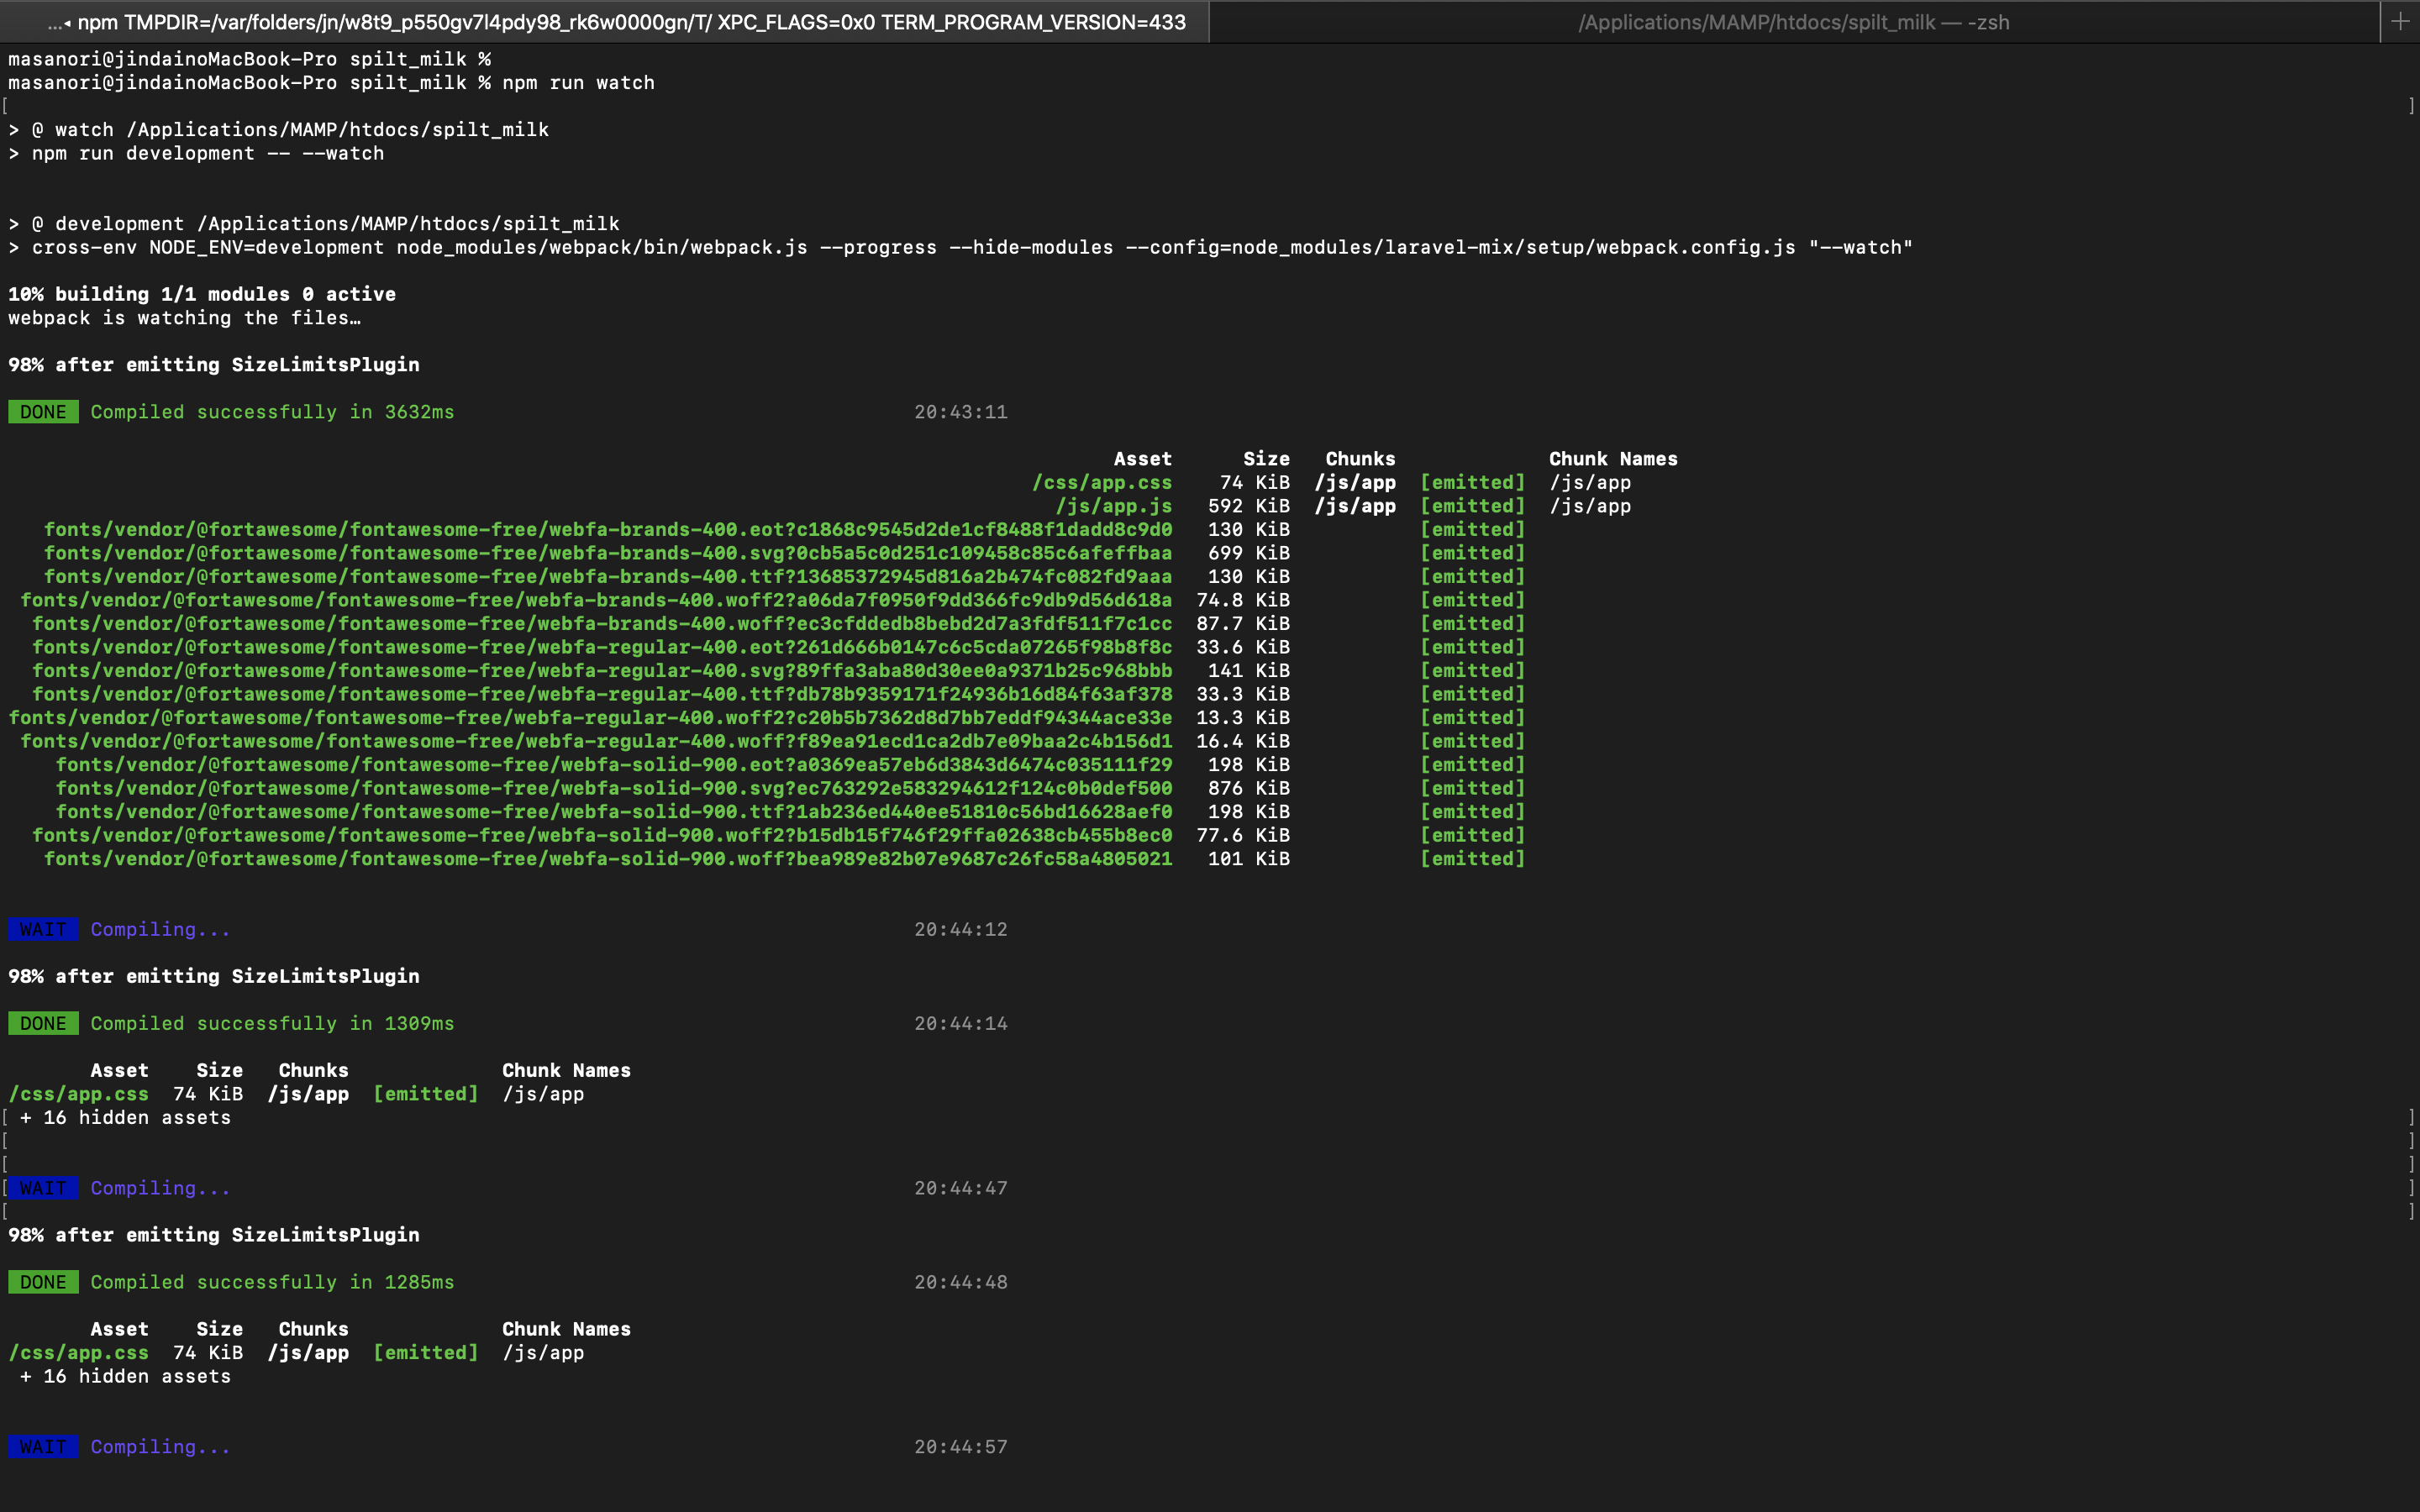2420x1512 pixels.
Task: Click the 20:44:14 timestamp
Action: click(960, 1024)
